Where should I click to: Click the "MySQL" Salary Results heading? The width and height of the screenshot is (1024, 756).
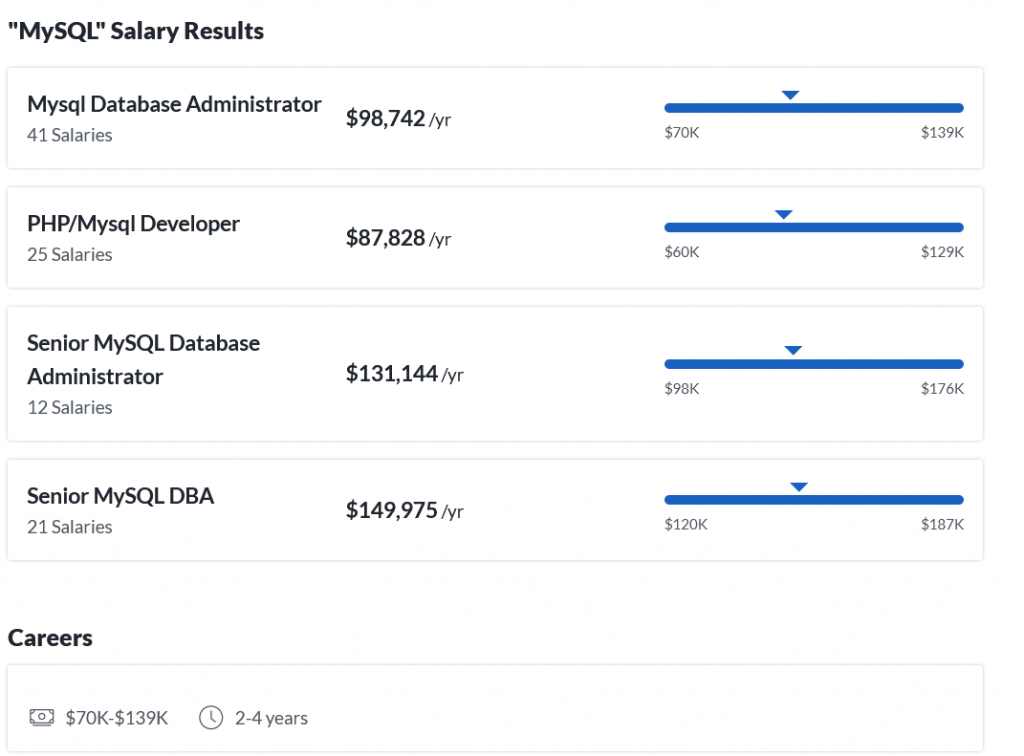(136, 31)
